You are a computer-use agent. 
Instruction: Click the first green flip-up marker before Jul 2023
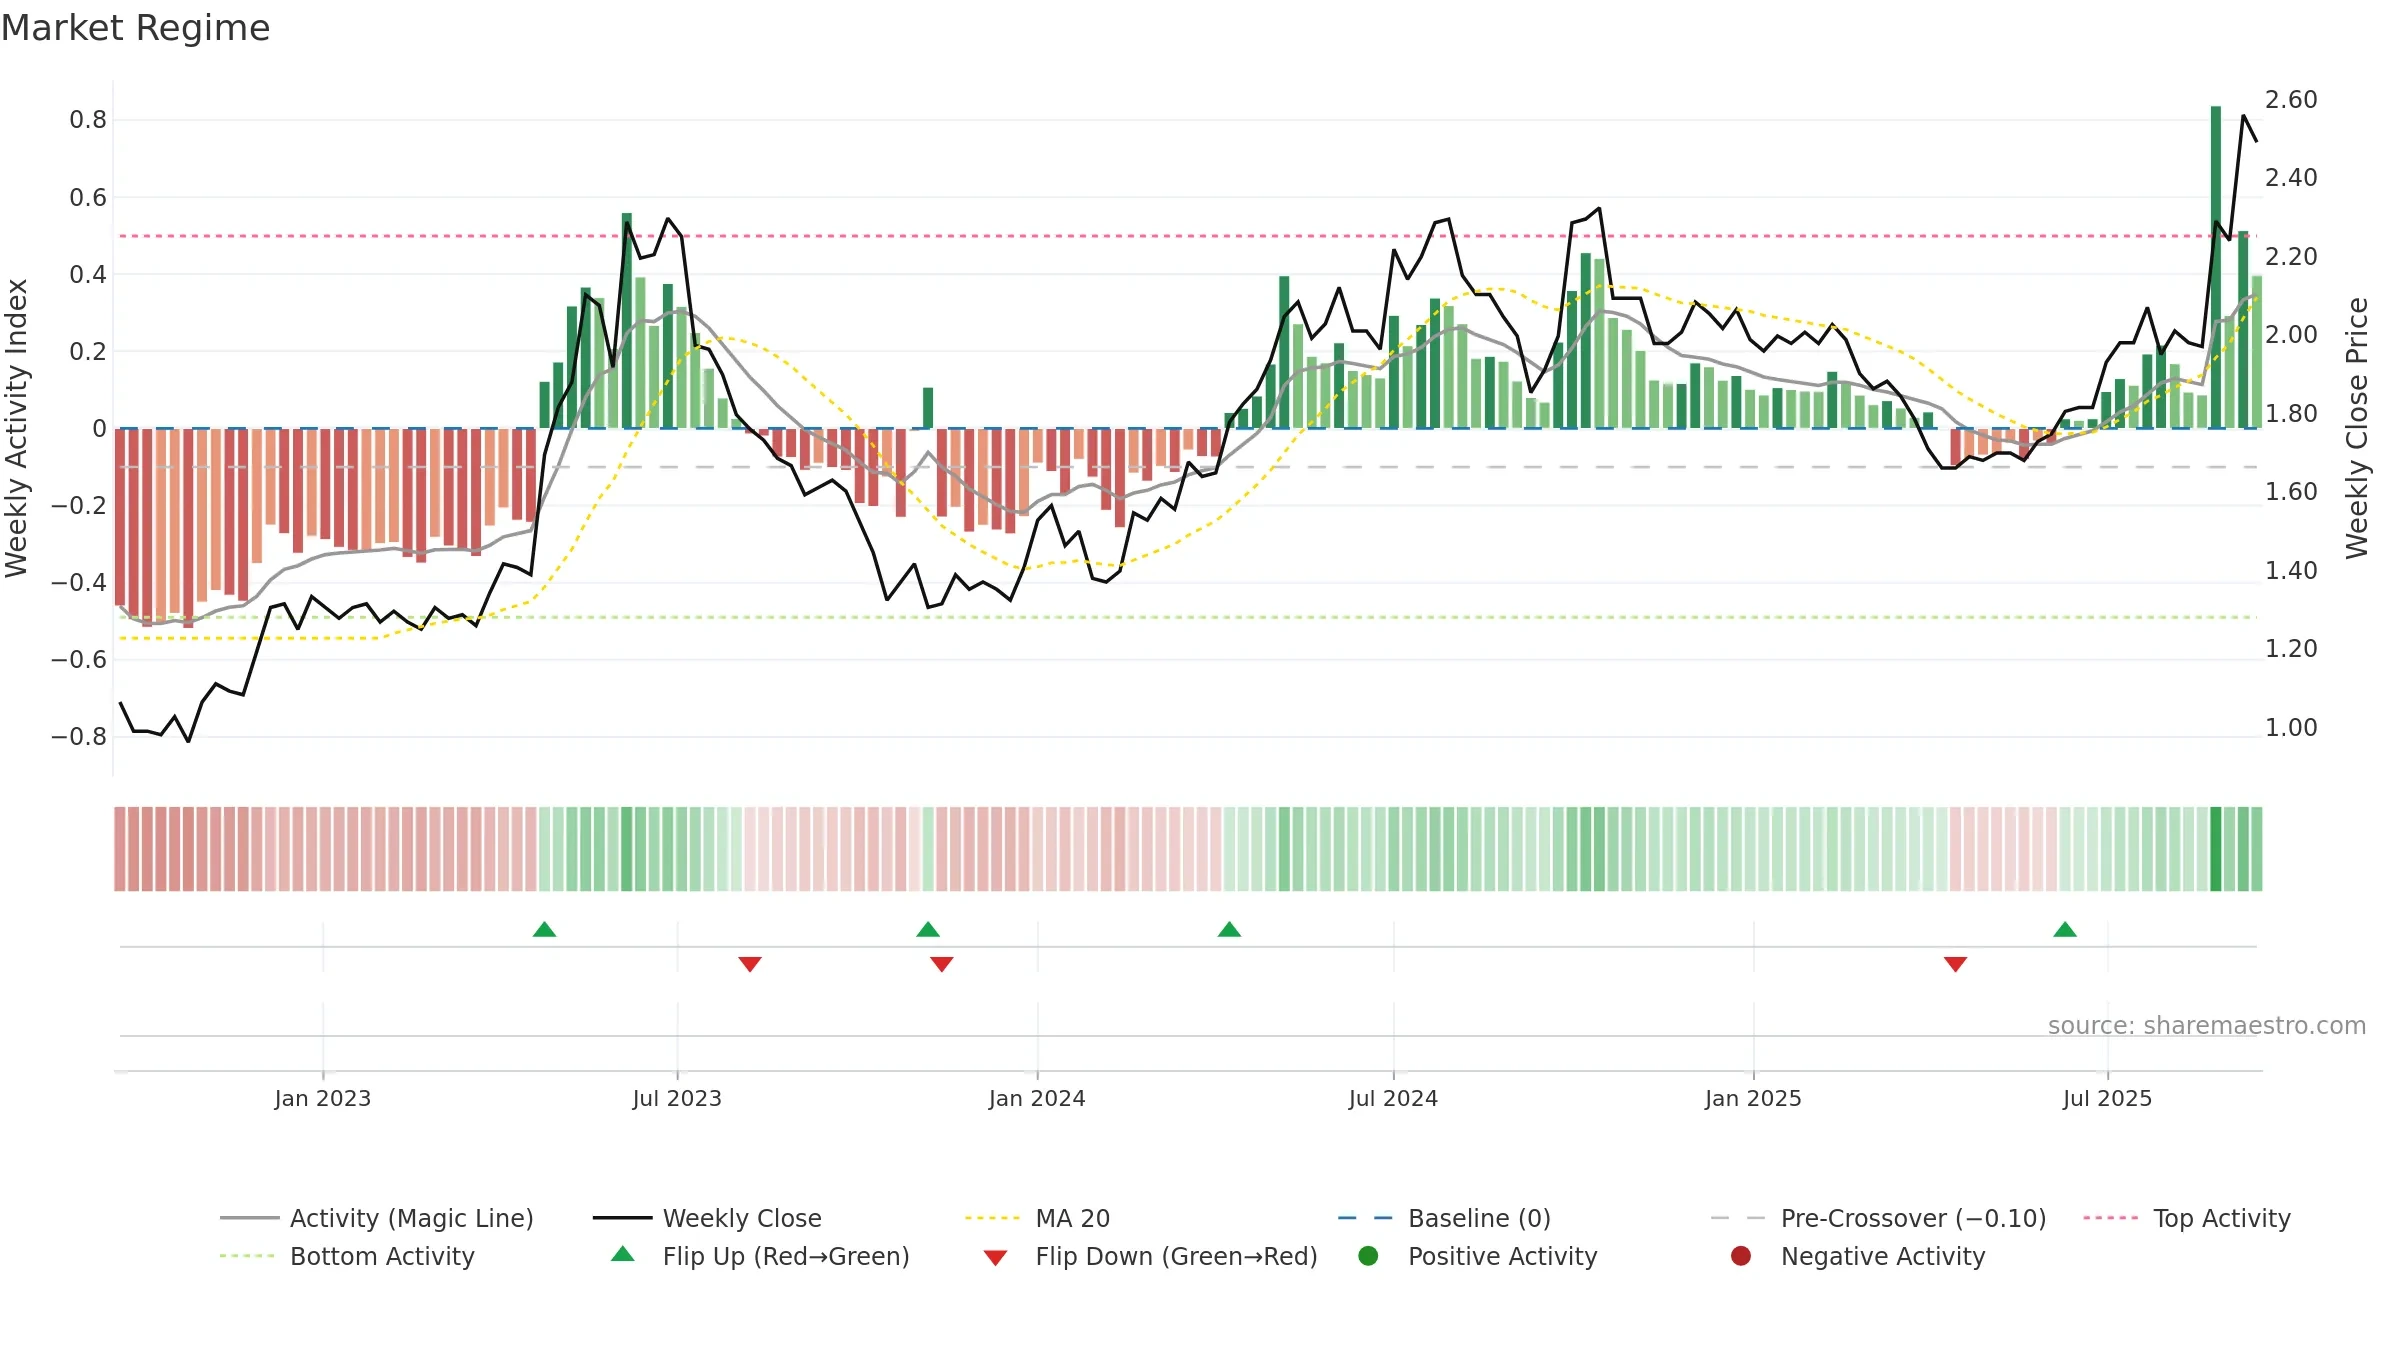(545, 930)
